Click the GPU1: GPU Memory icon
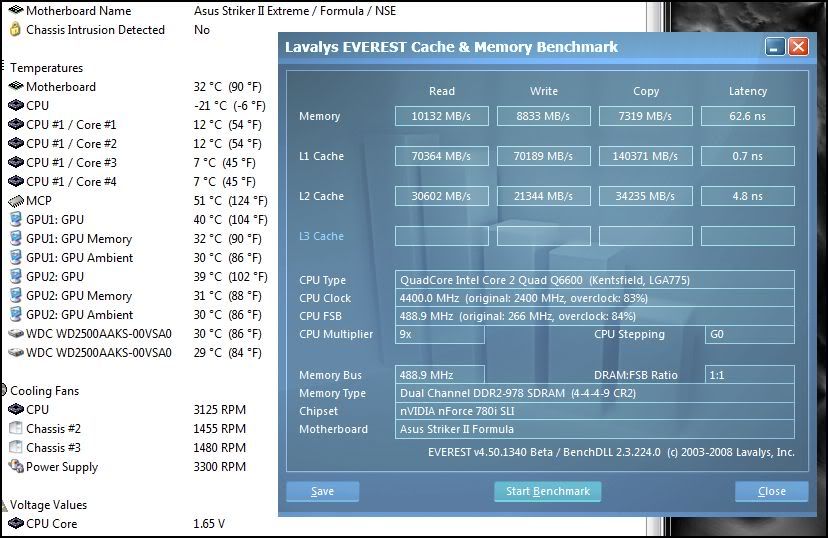Viewport: 828px width, 538px height. (16, 238)
